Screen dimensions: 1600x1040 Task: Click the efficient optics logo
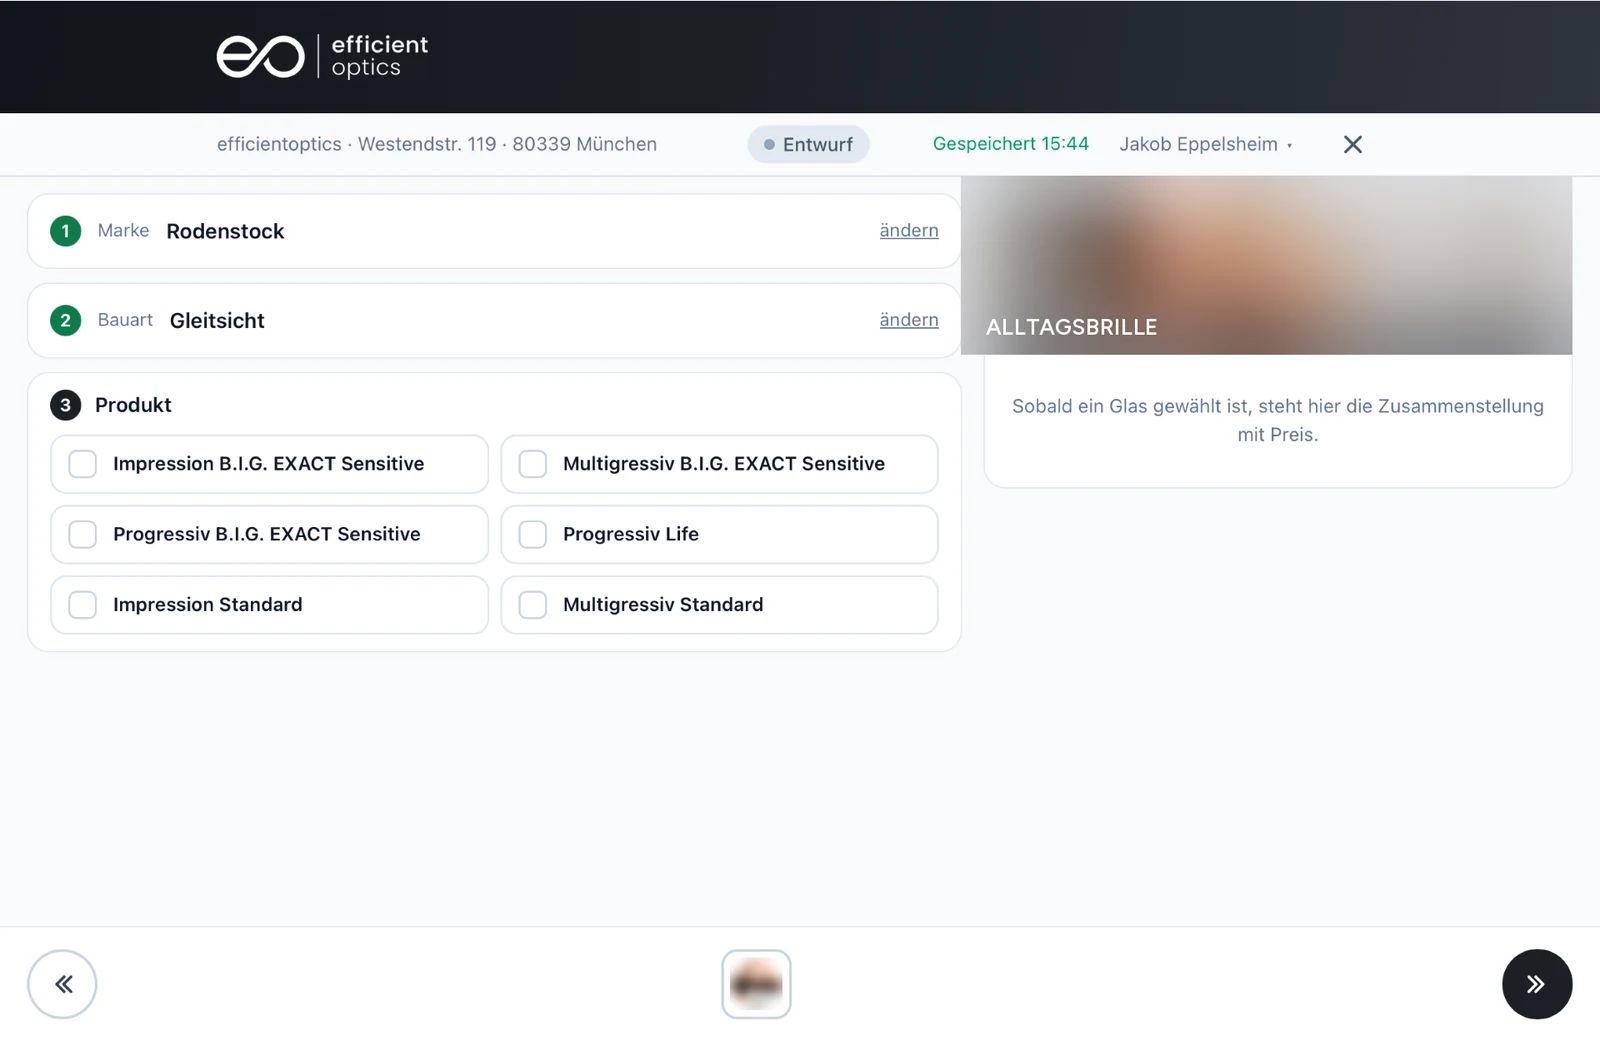pos(322,56)
